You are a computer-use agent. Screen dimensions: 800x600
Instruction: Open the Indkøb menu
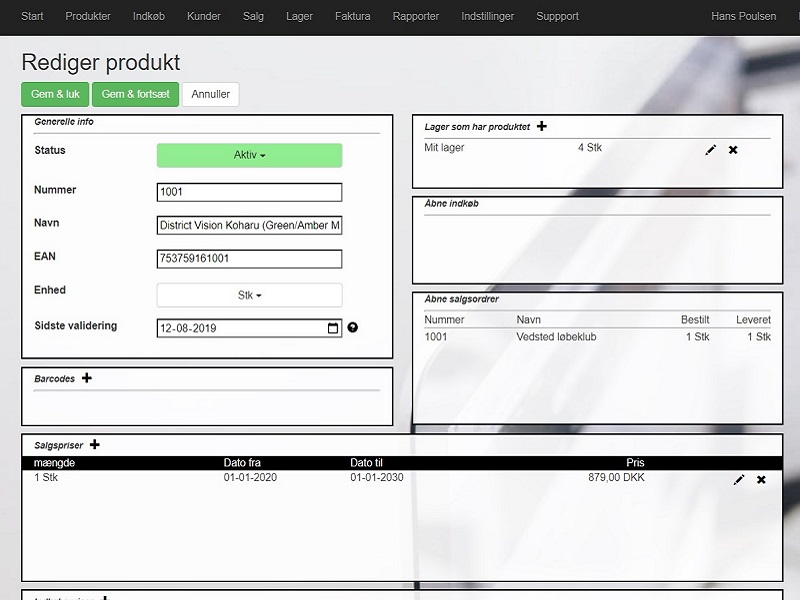pyautogui.click(x=149, y=16)
